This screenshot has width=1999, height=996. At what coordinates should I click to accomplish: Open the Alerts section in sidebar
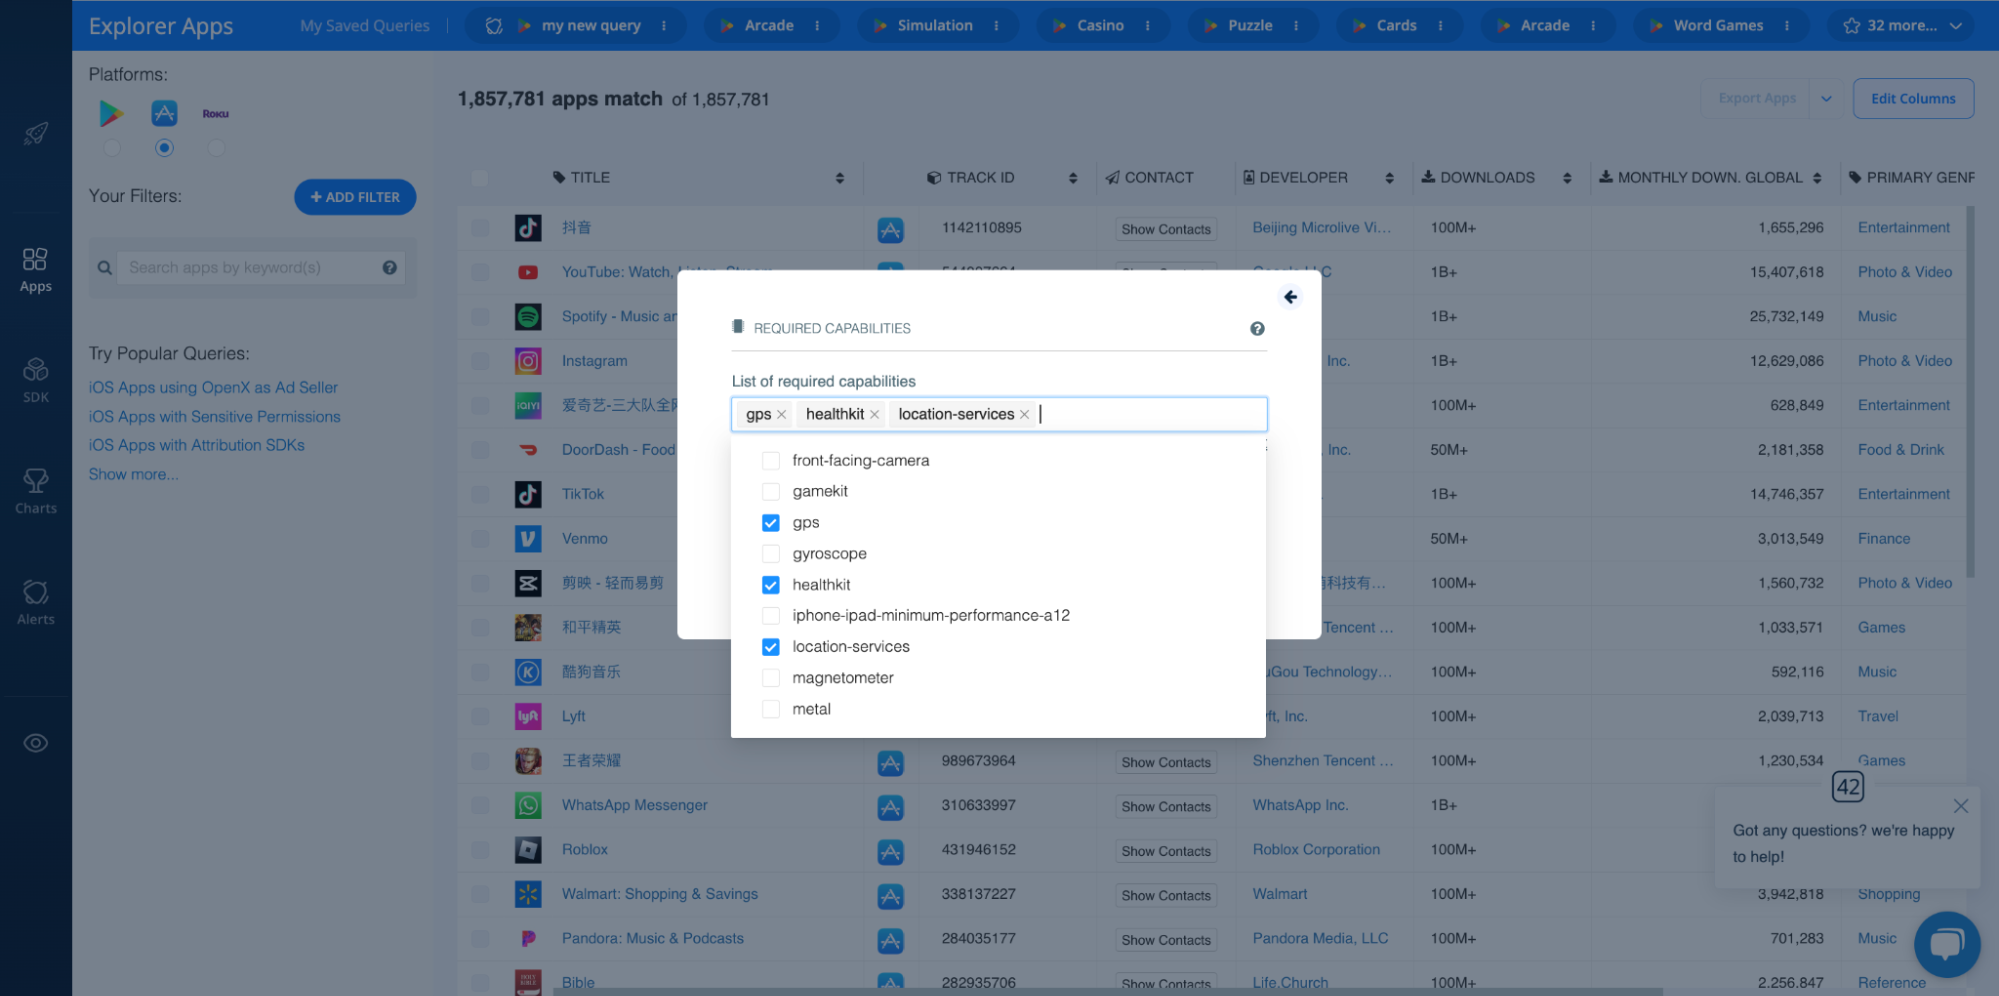point(36,602)
